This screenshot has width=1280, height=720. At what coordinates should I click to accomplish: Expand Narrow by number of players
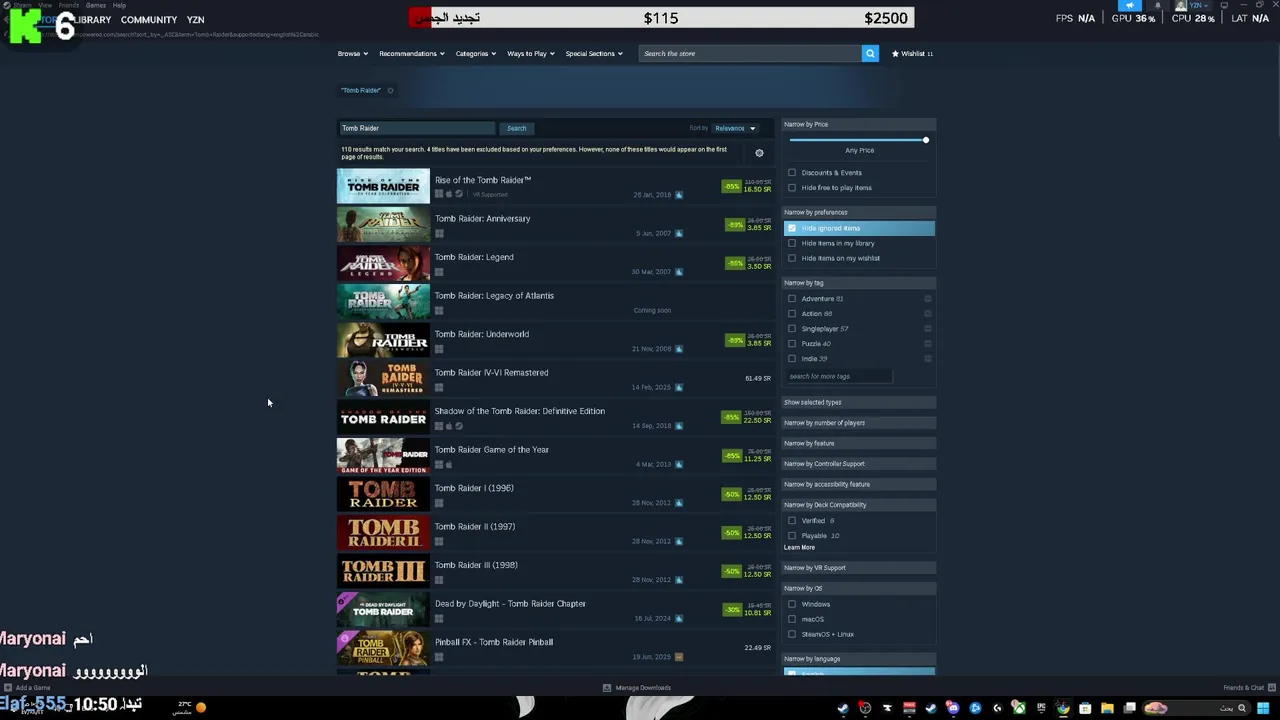859,422
